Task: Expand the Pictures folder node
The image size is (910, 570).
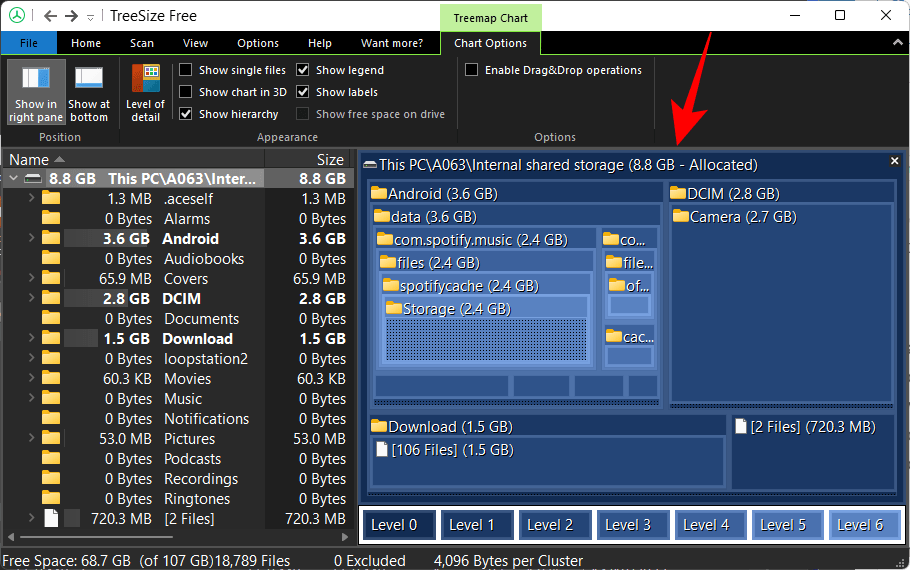Action: 31,438
